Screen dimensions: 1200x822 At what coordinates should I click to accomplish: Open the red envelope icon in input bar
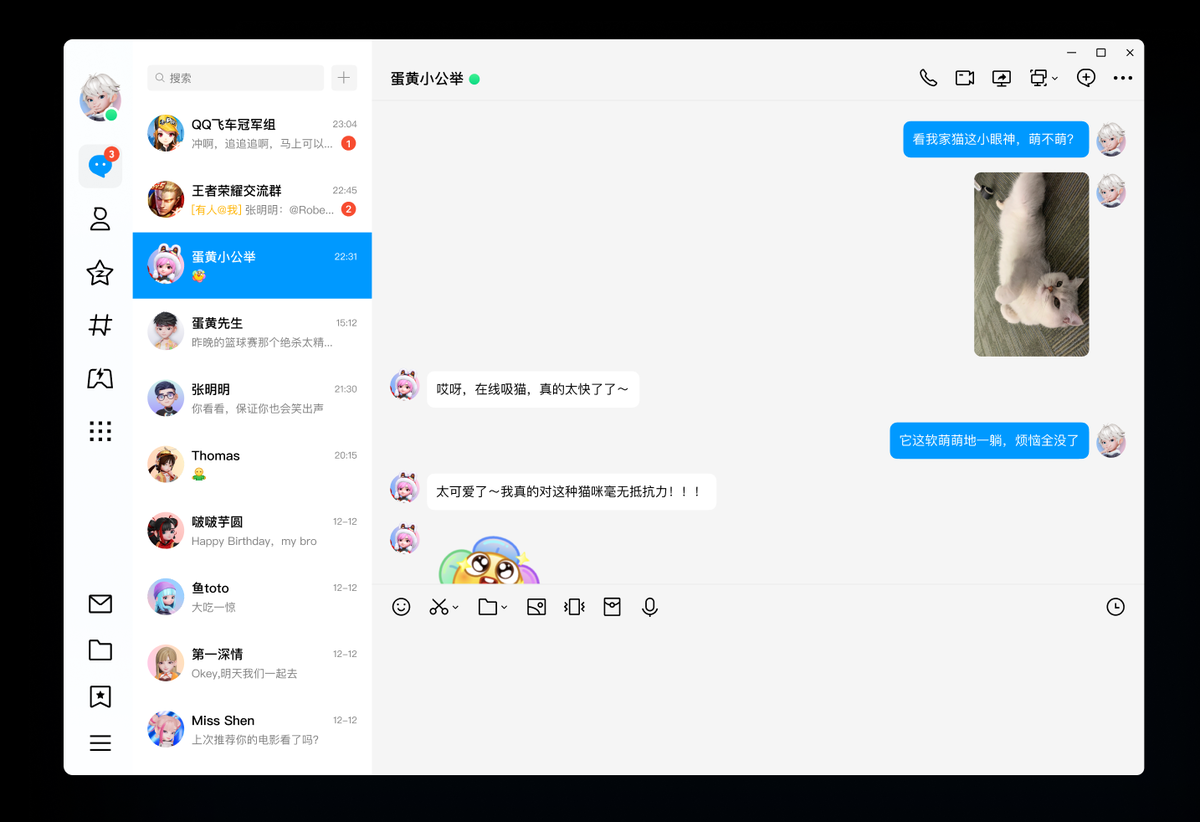pyautogui.click(x=612, y=607)
